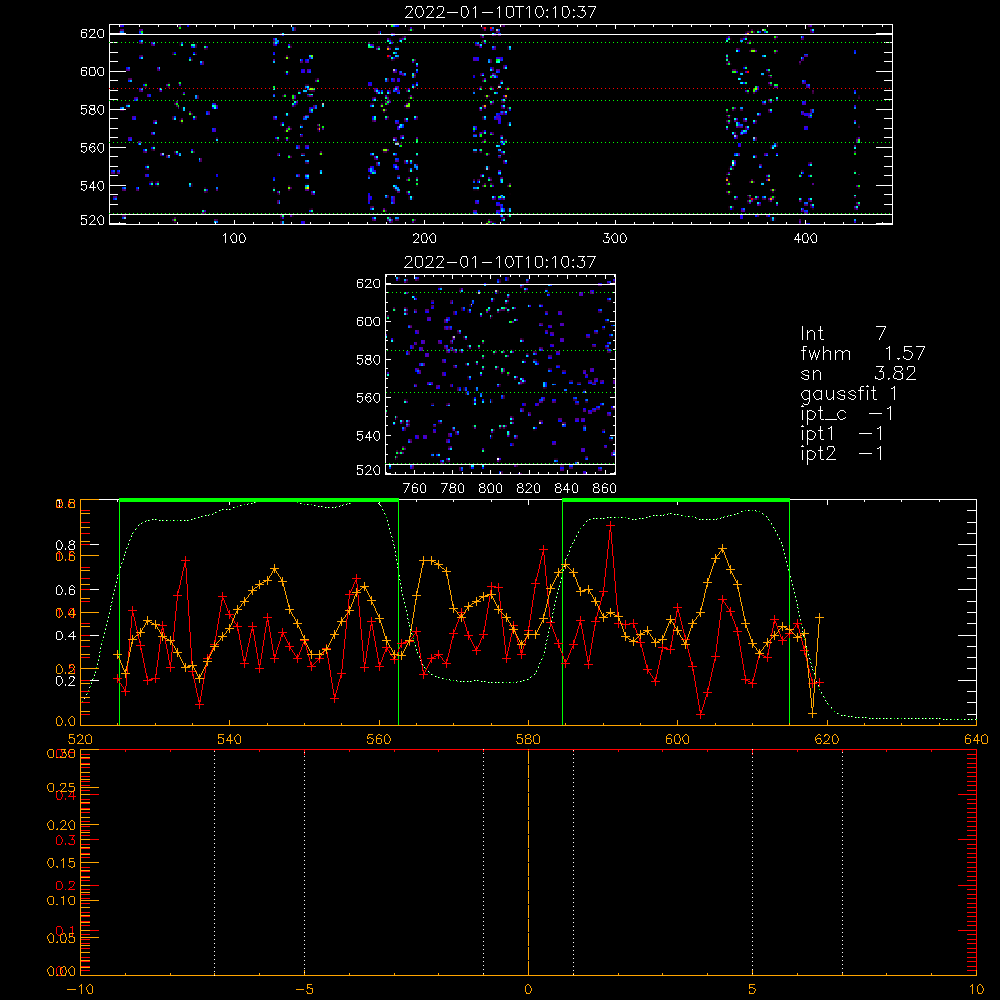
Task: Click x-axis label 820 under middle image
Action: [x=529, y=489]
